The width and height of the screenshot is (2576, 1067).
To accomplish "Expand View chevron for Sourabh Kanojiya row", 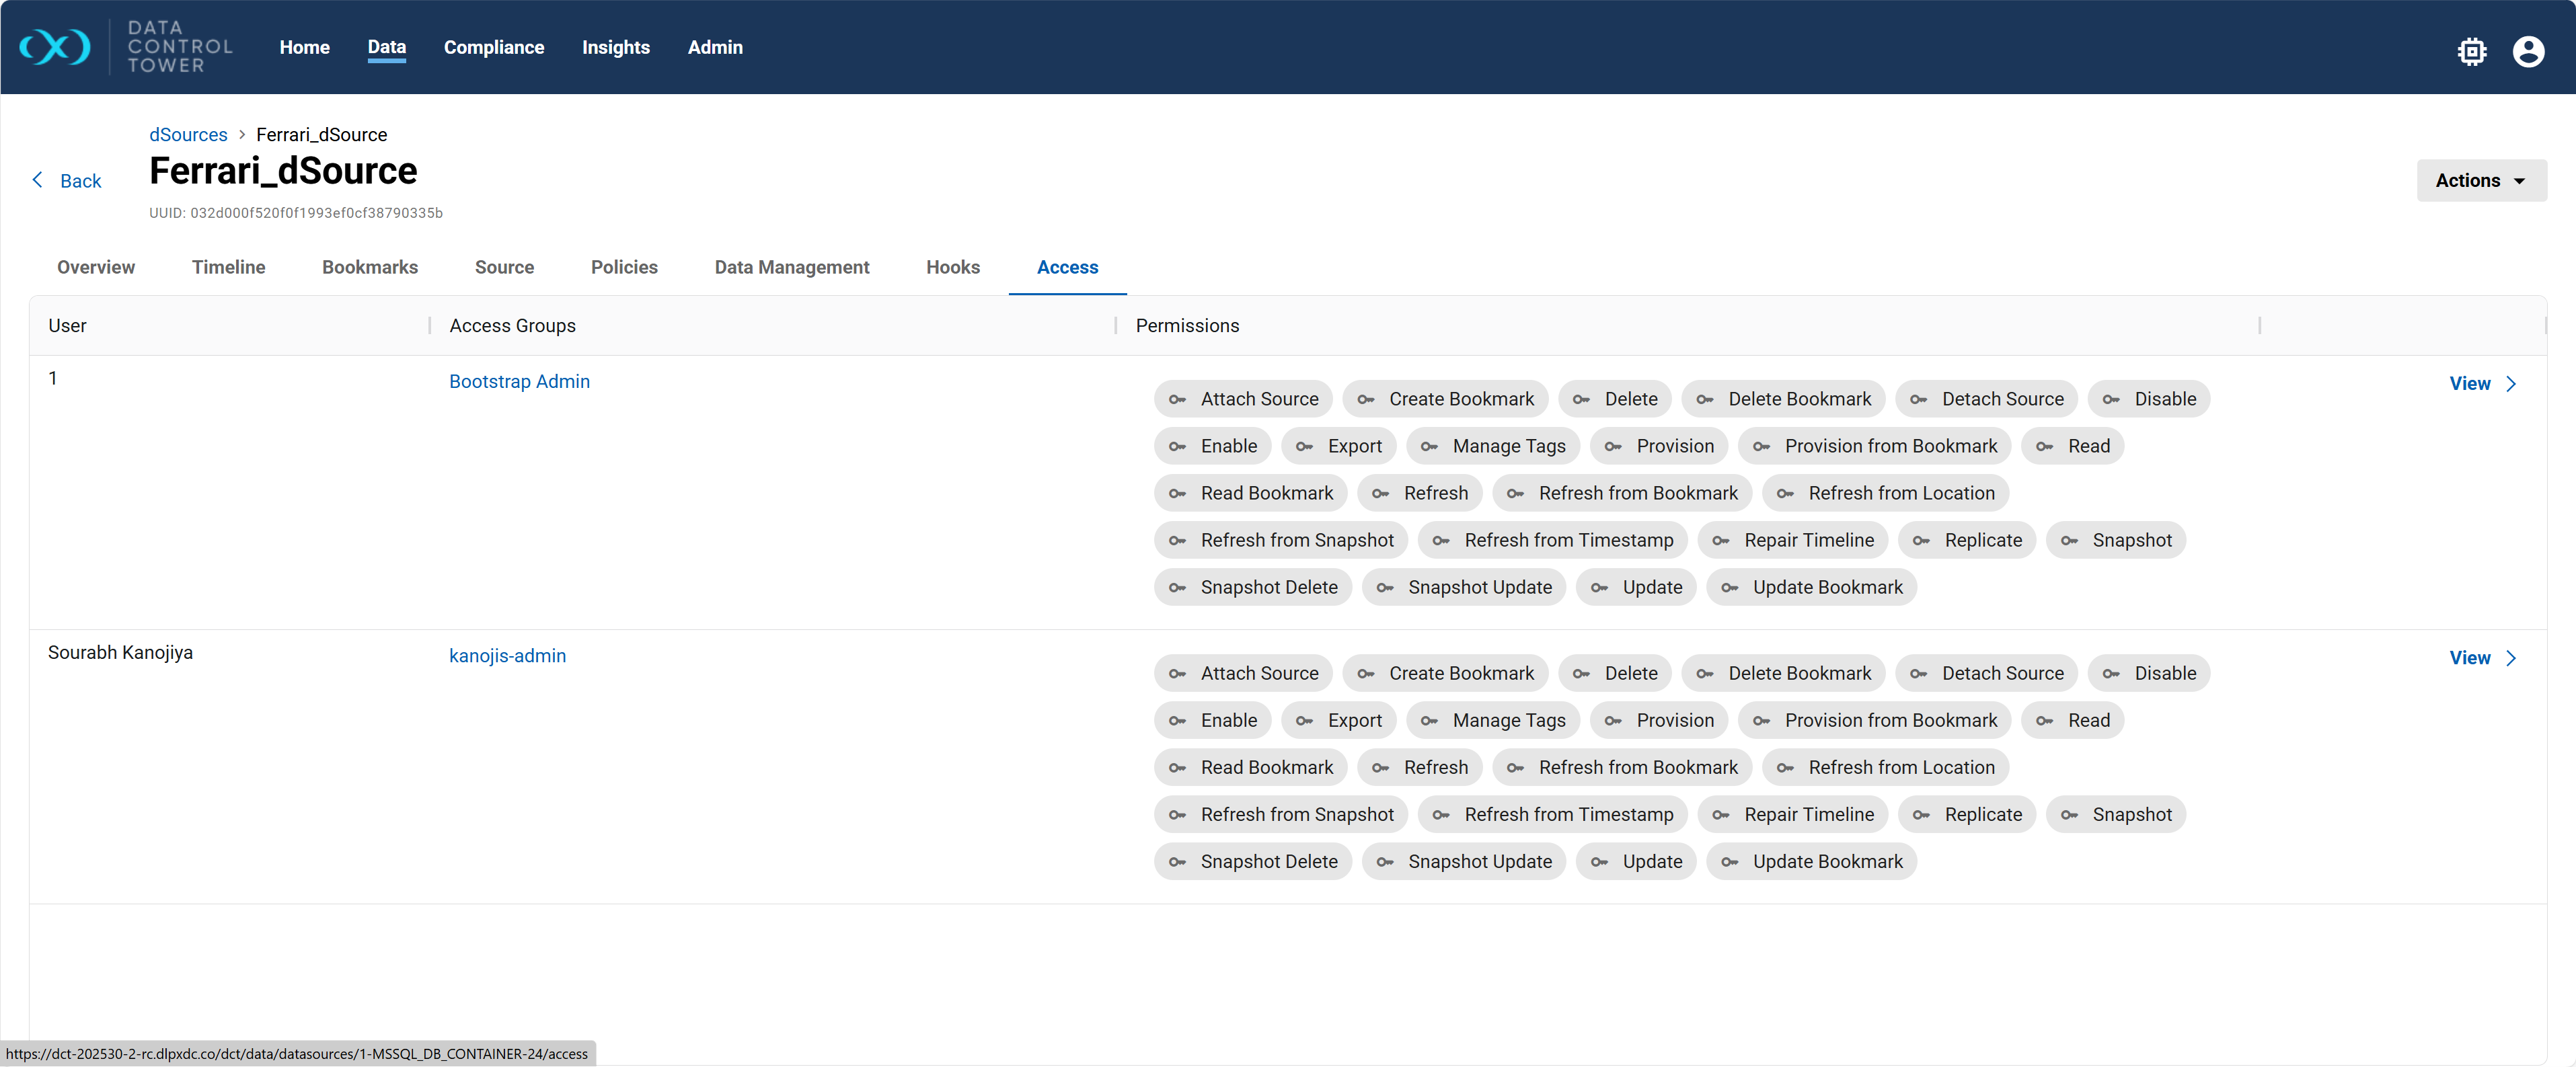I will [2511, 658].
